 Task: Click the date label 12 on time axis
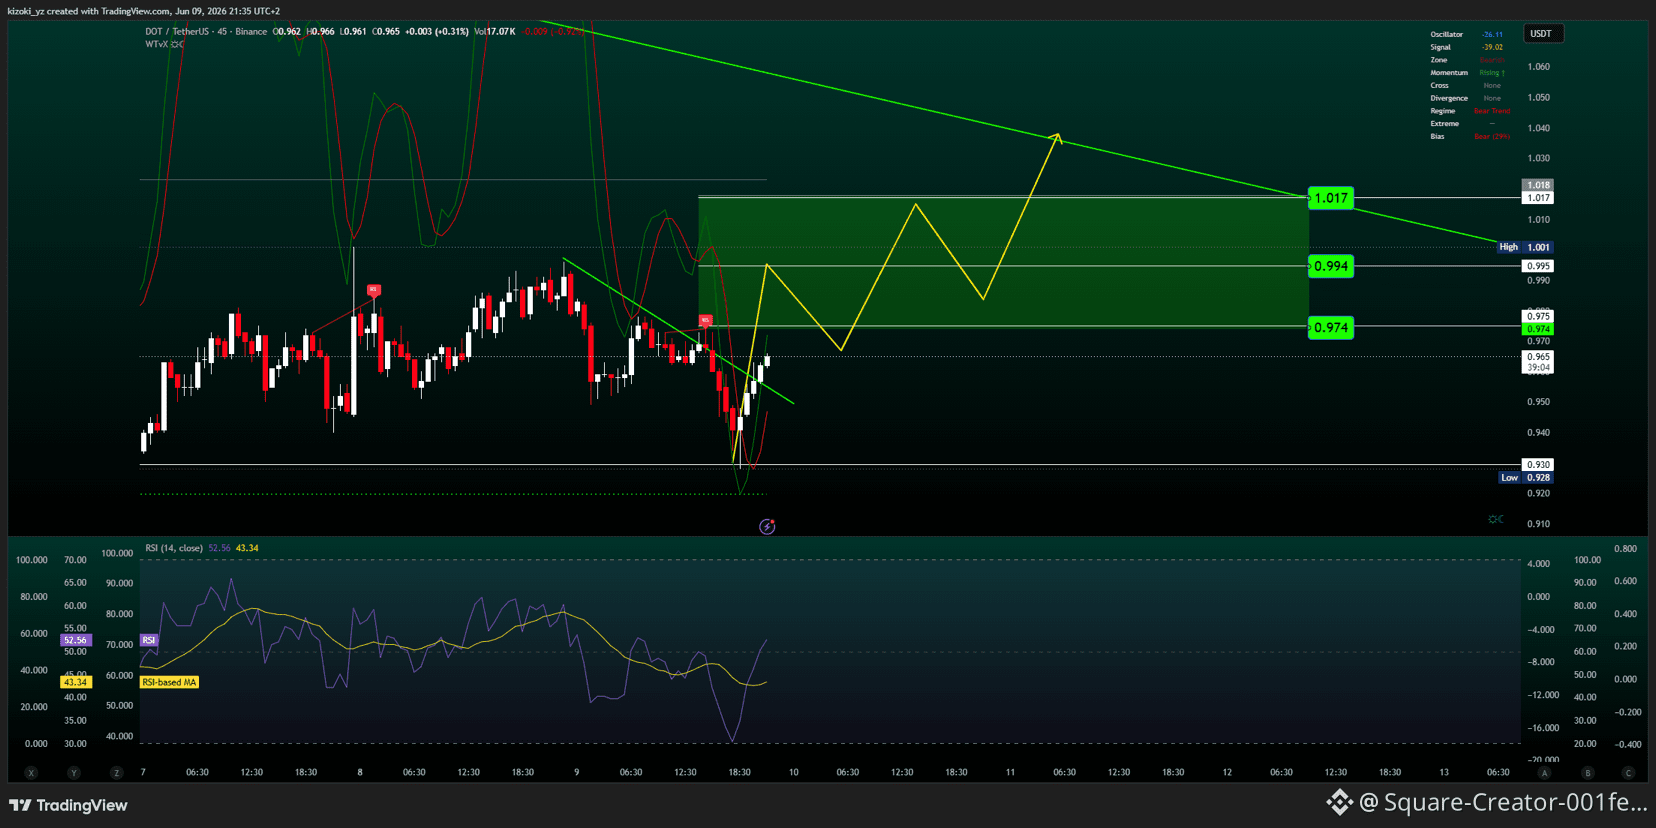click(x=1227, y=772)
